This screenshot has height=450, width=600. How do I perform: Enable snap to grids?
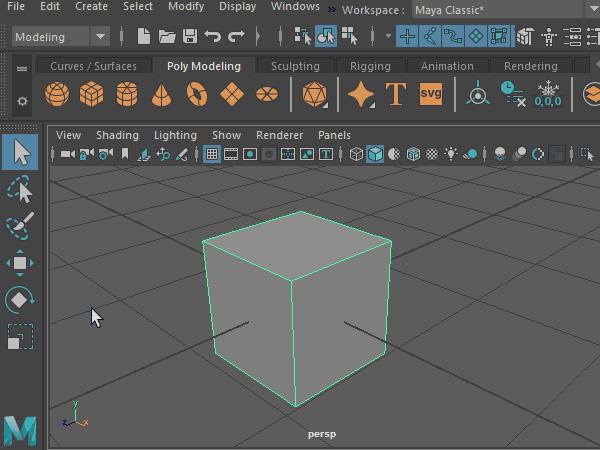coord(407,37)
